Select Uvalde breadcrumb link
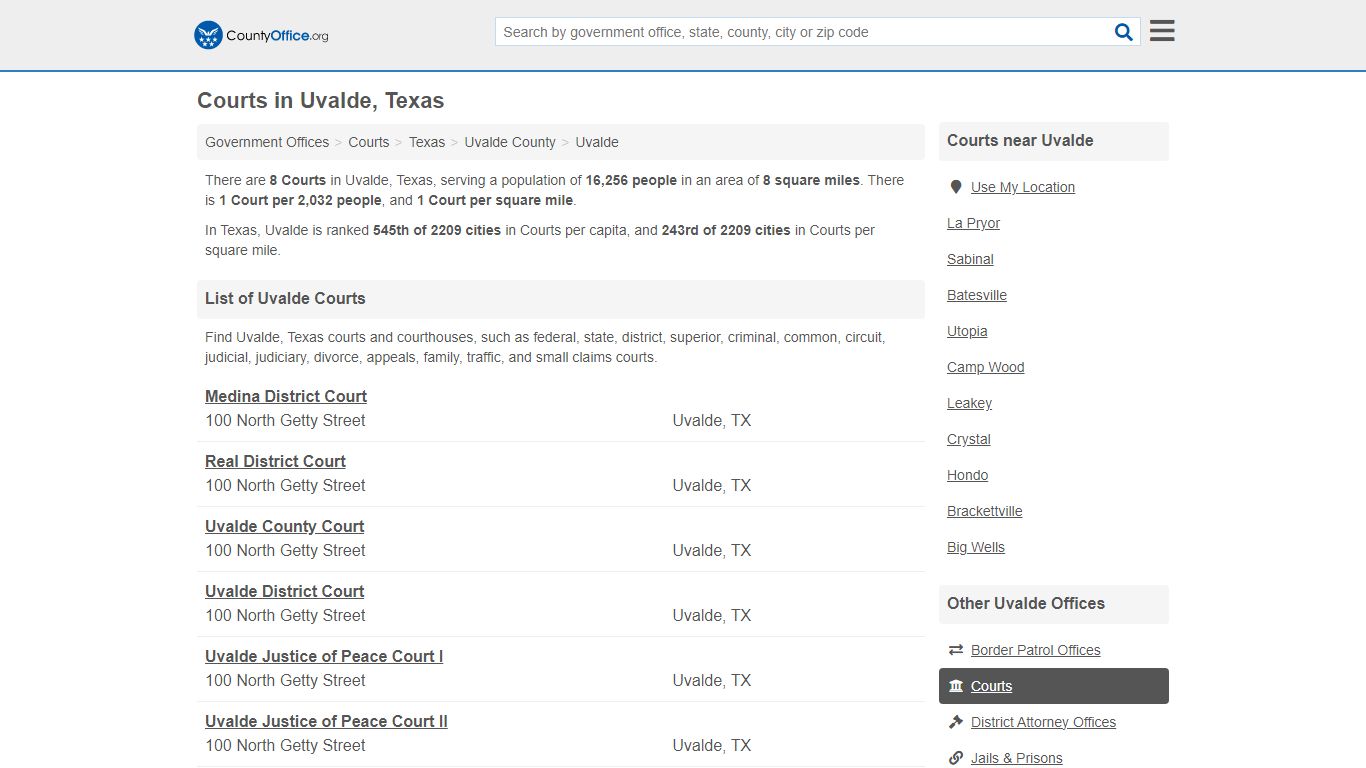Viewport: 1366px width, 768px height. pos(597,142)
